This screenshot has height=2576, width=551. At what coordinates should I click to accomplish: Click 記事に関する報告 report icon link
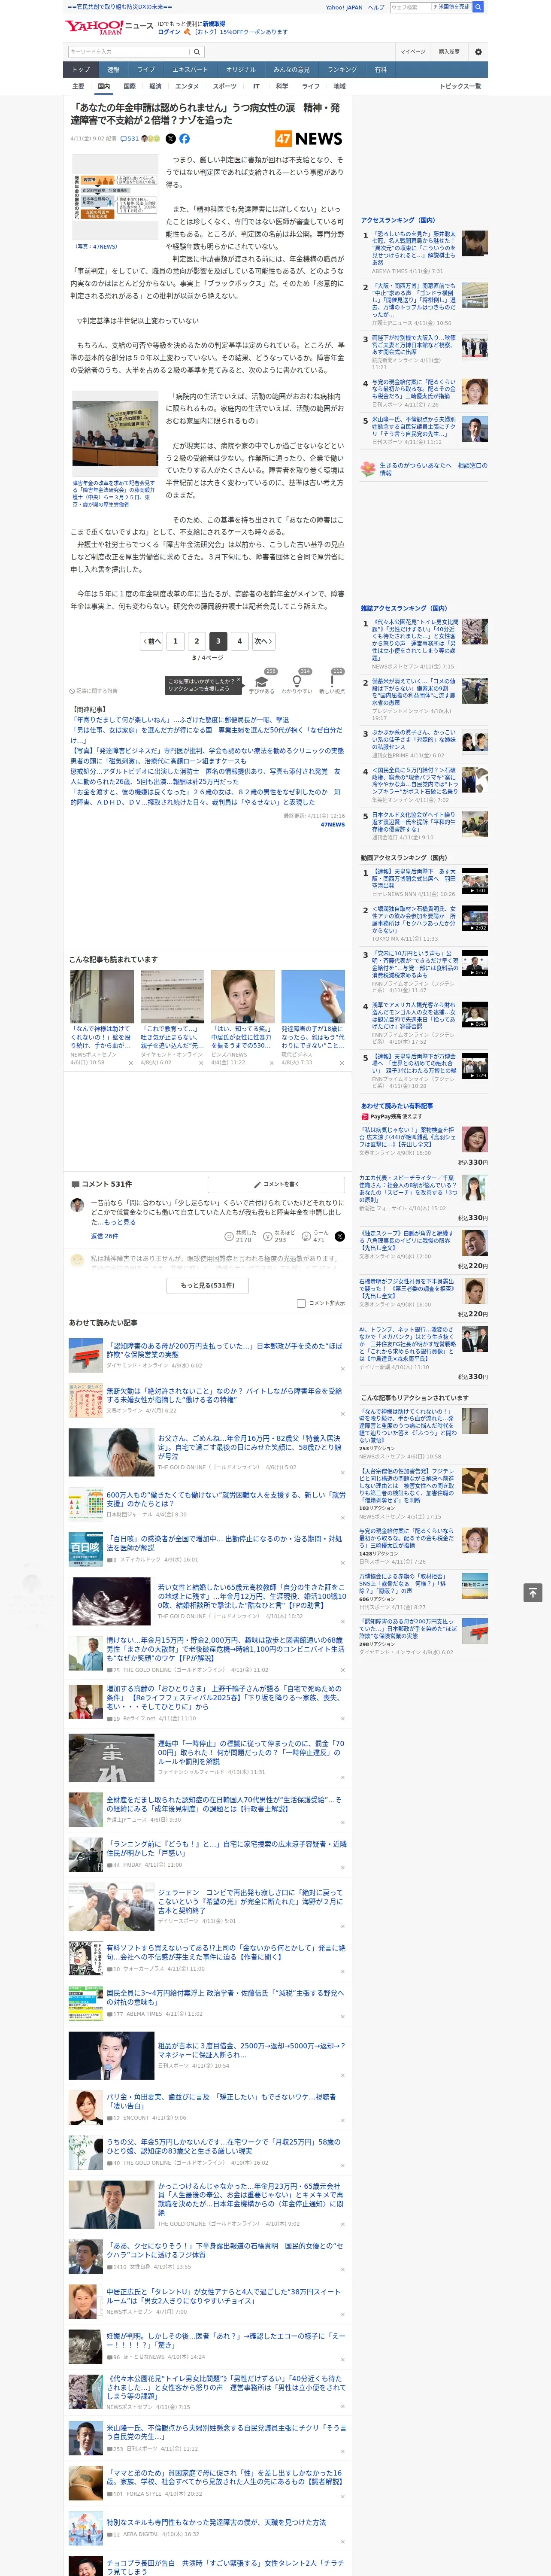93,691
